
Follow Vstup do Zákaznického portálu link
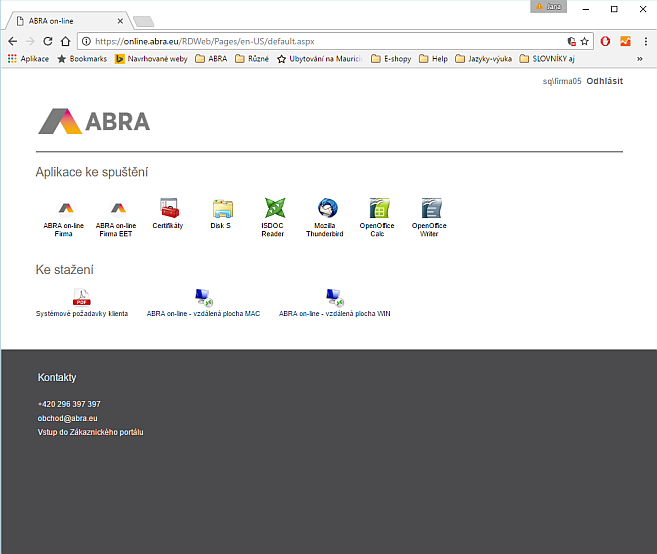[x=91, y=432]
